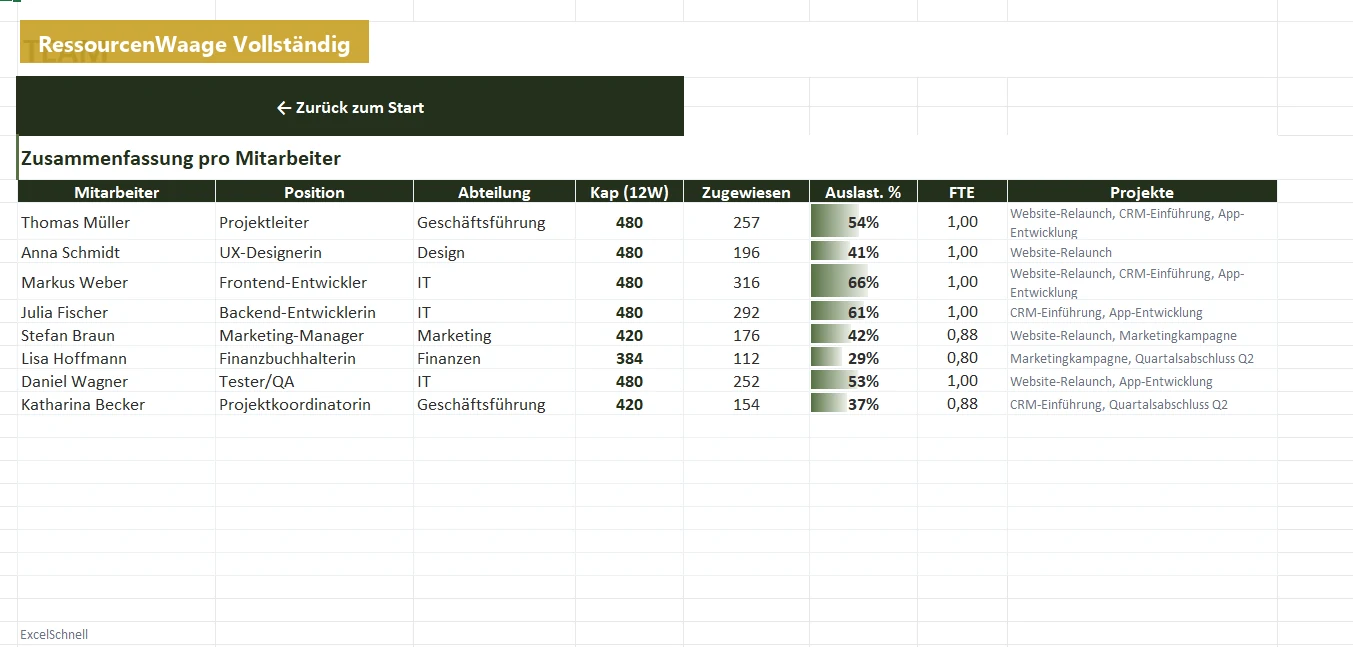
Task: Click the 'ExcelSchnell' footer text
Action: click(x=54, y=634)
